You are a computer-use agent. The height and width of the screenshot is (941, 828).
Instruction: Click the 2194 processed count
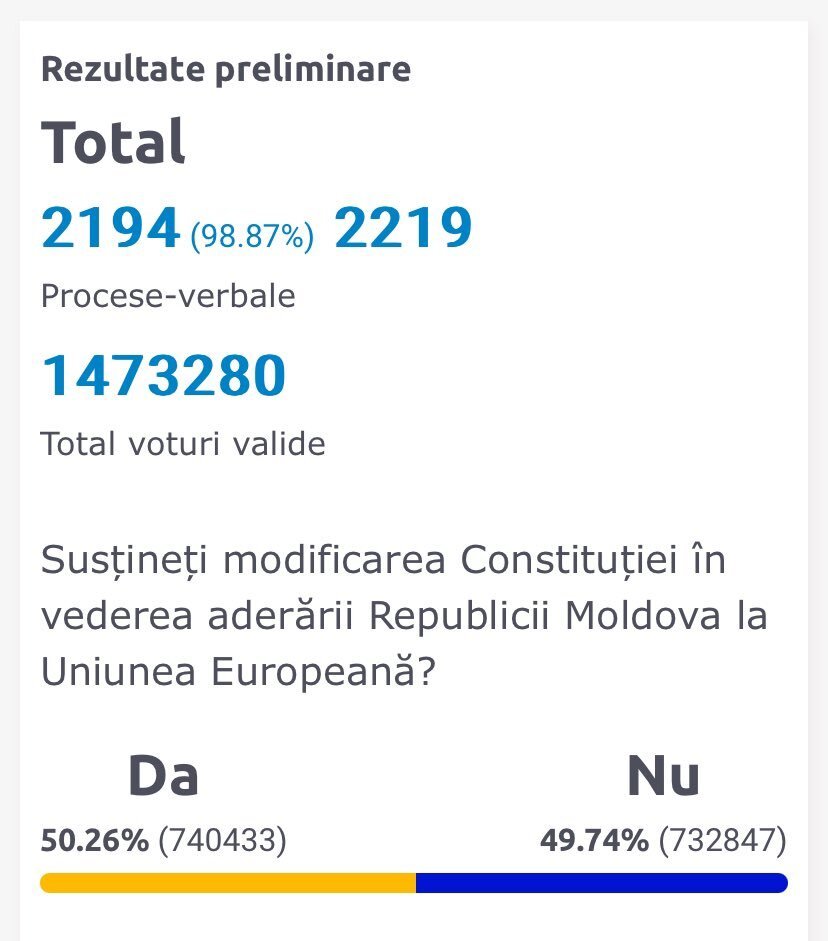point(110,227)
